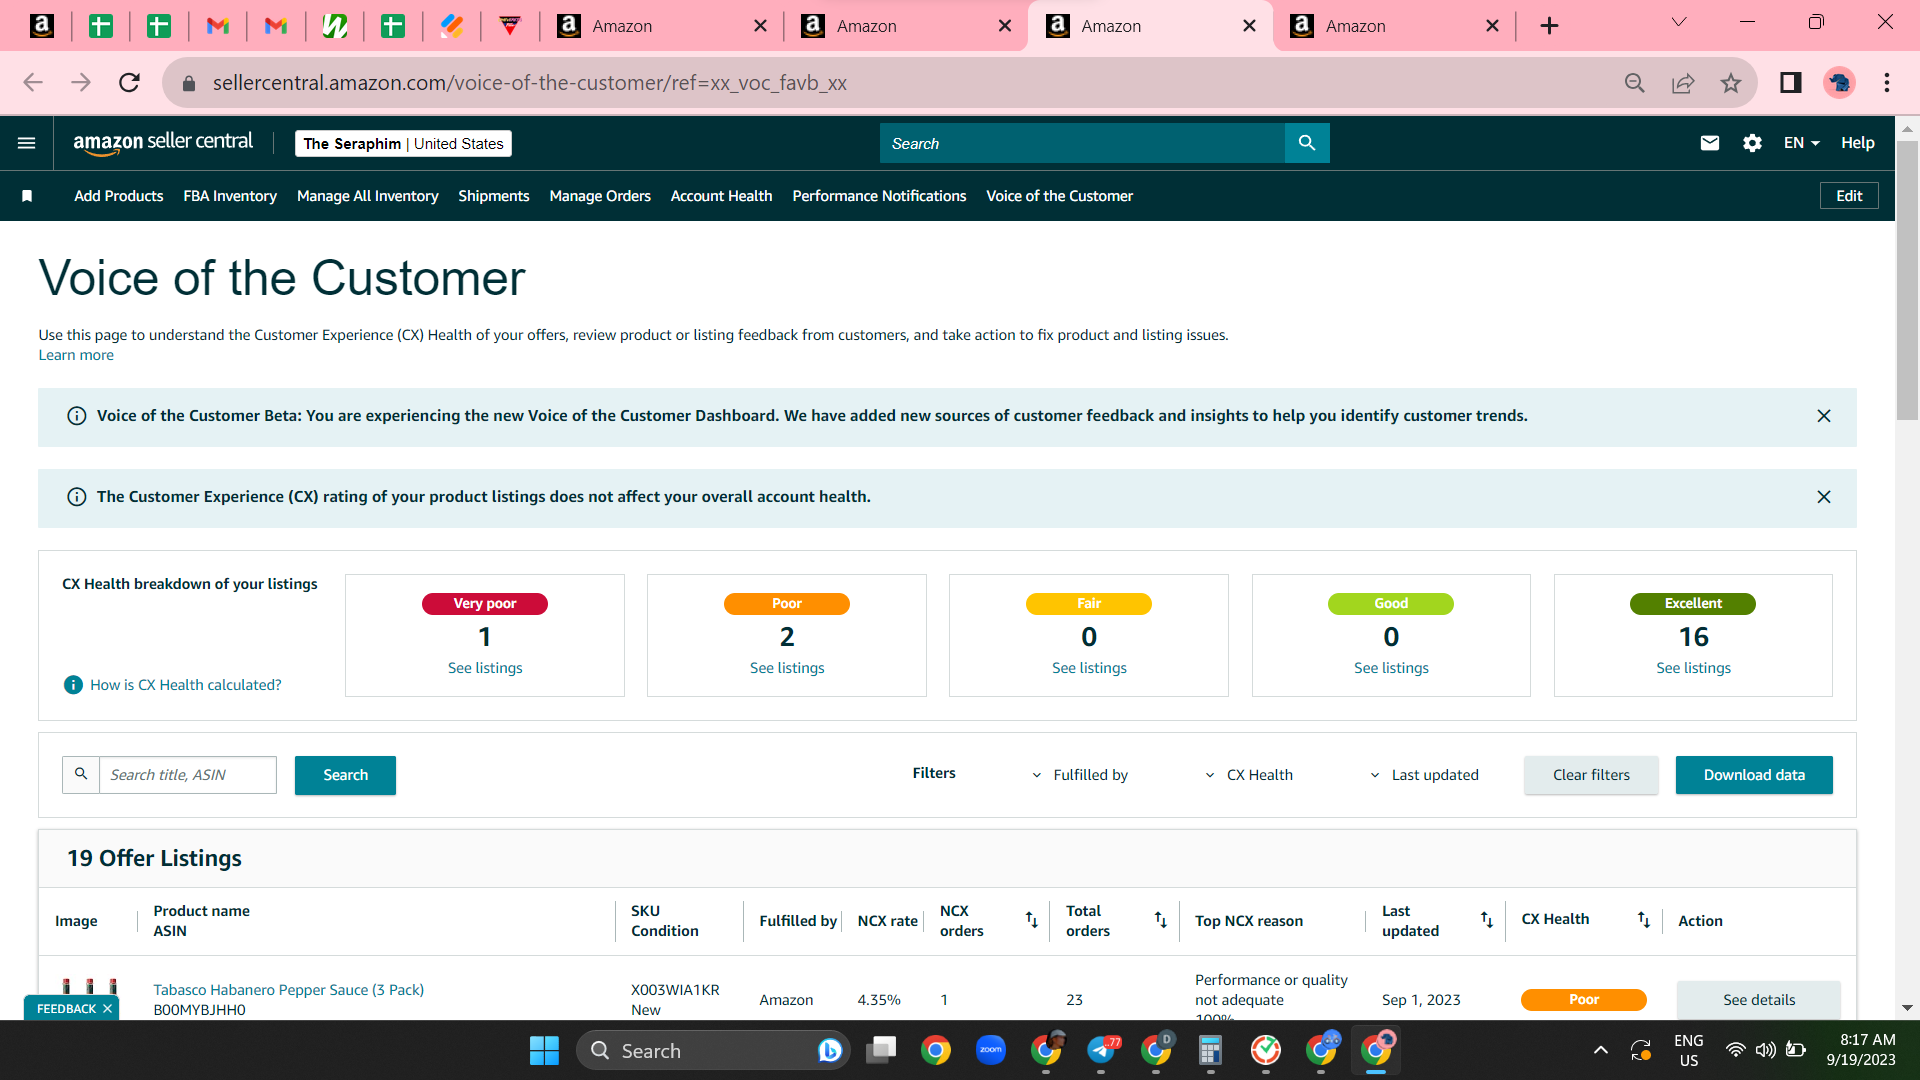Open FBA Inventory menu item

pyautogui.click(x=230, y=196)
